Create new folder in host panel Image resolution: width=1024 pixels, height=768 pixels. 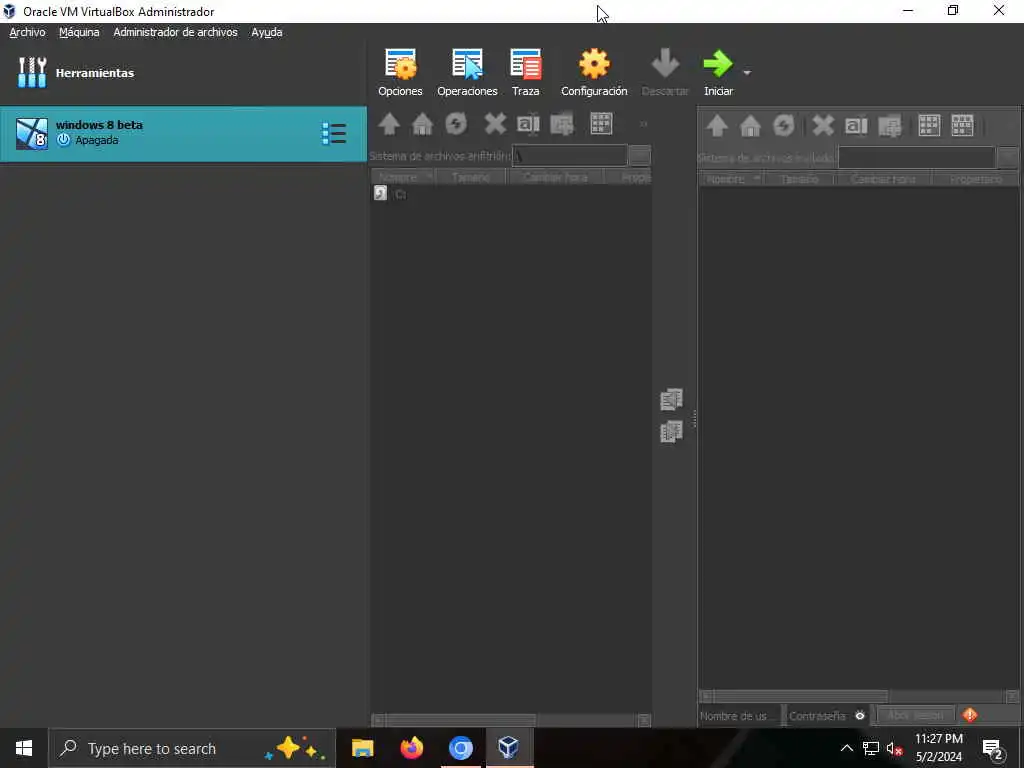pyautogui.click(x=562, y=123)
